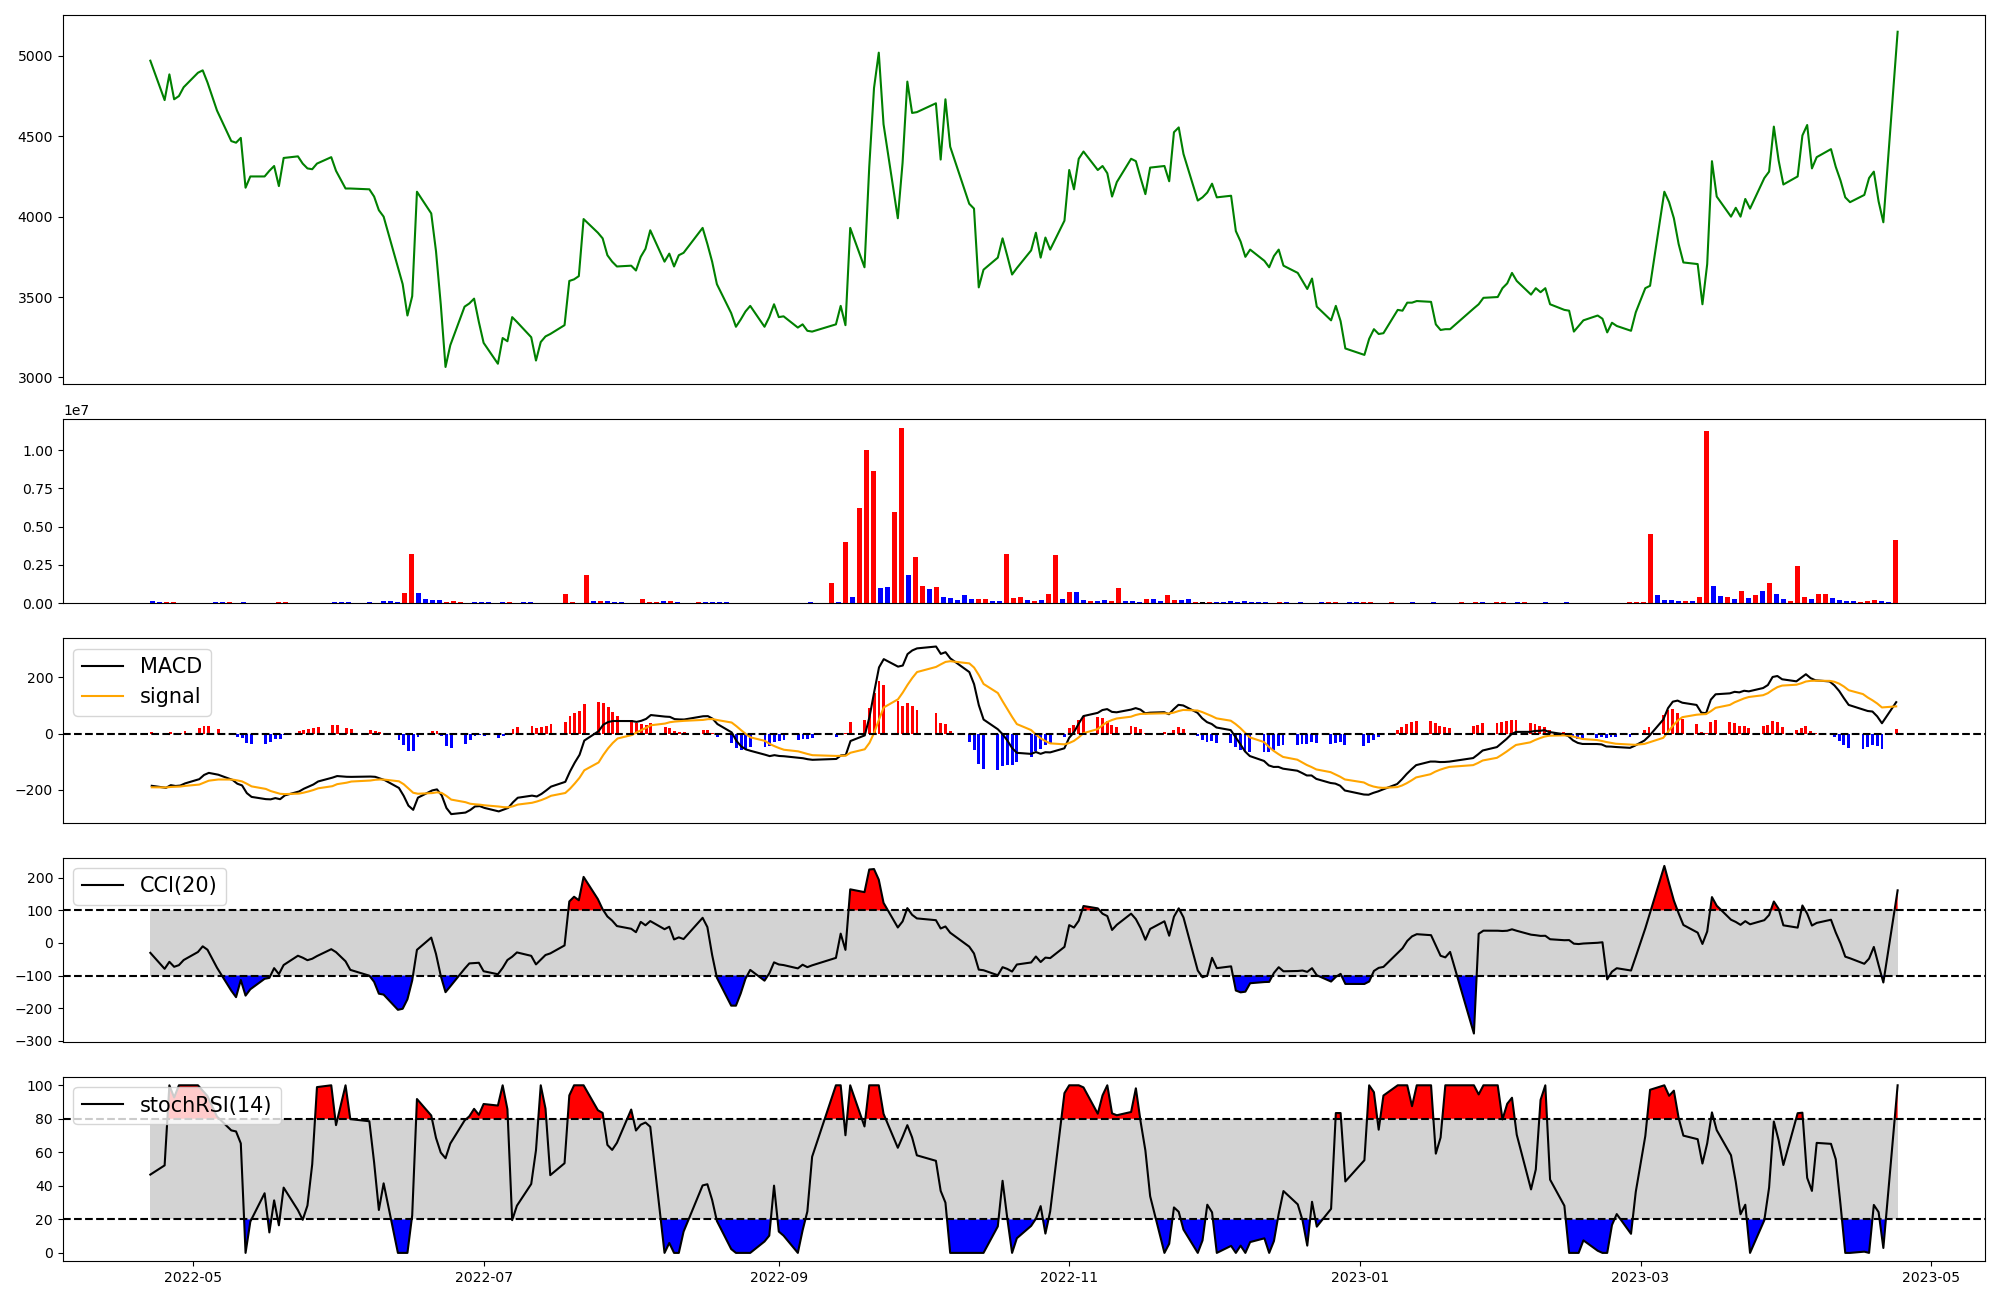Click the 2023-01 x-axis date label
The height and width of the screenshot is (1300, 2000).
click(x=1361, y=1276)
